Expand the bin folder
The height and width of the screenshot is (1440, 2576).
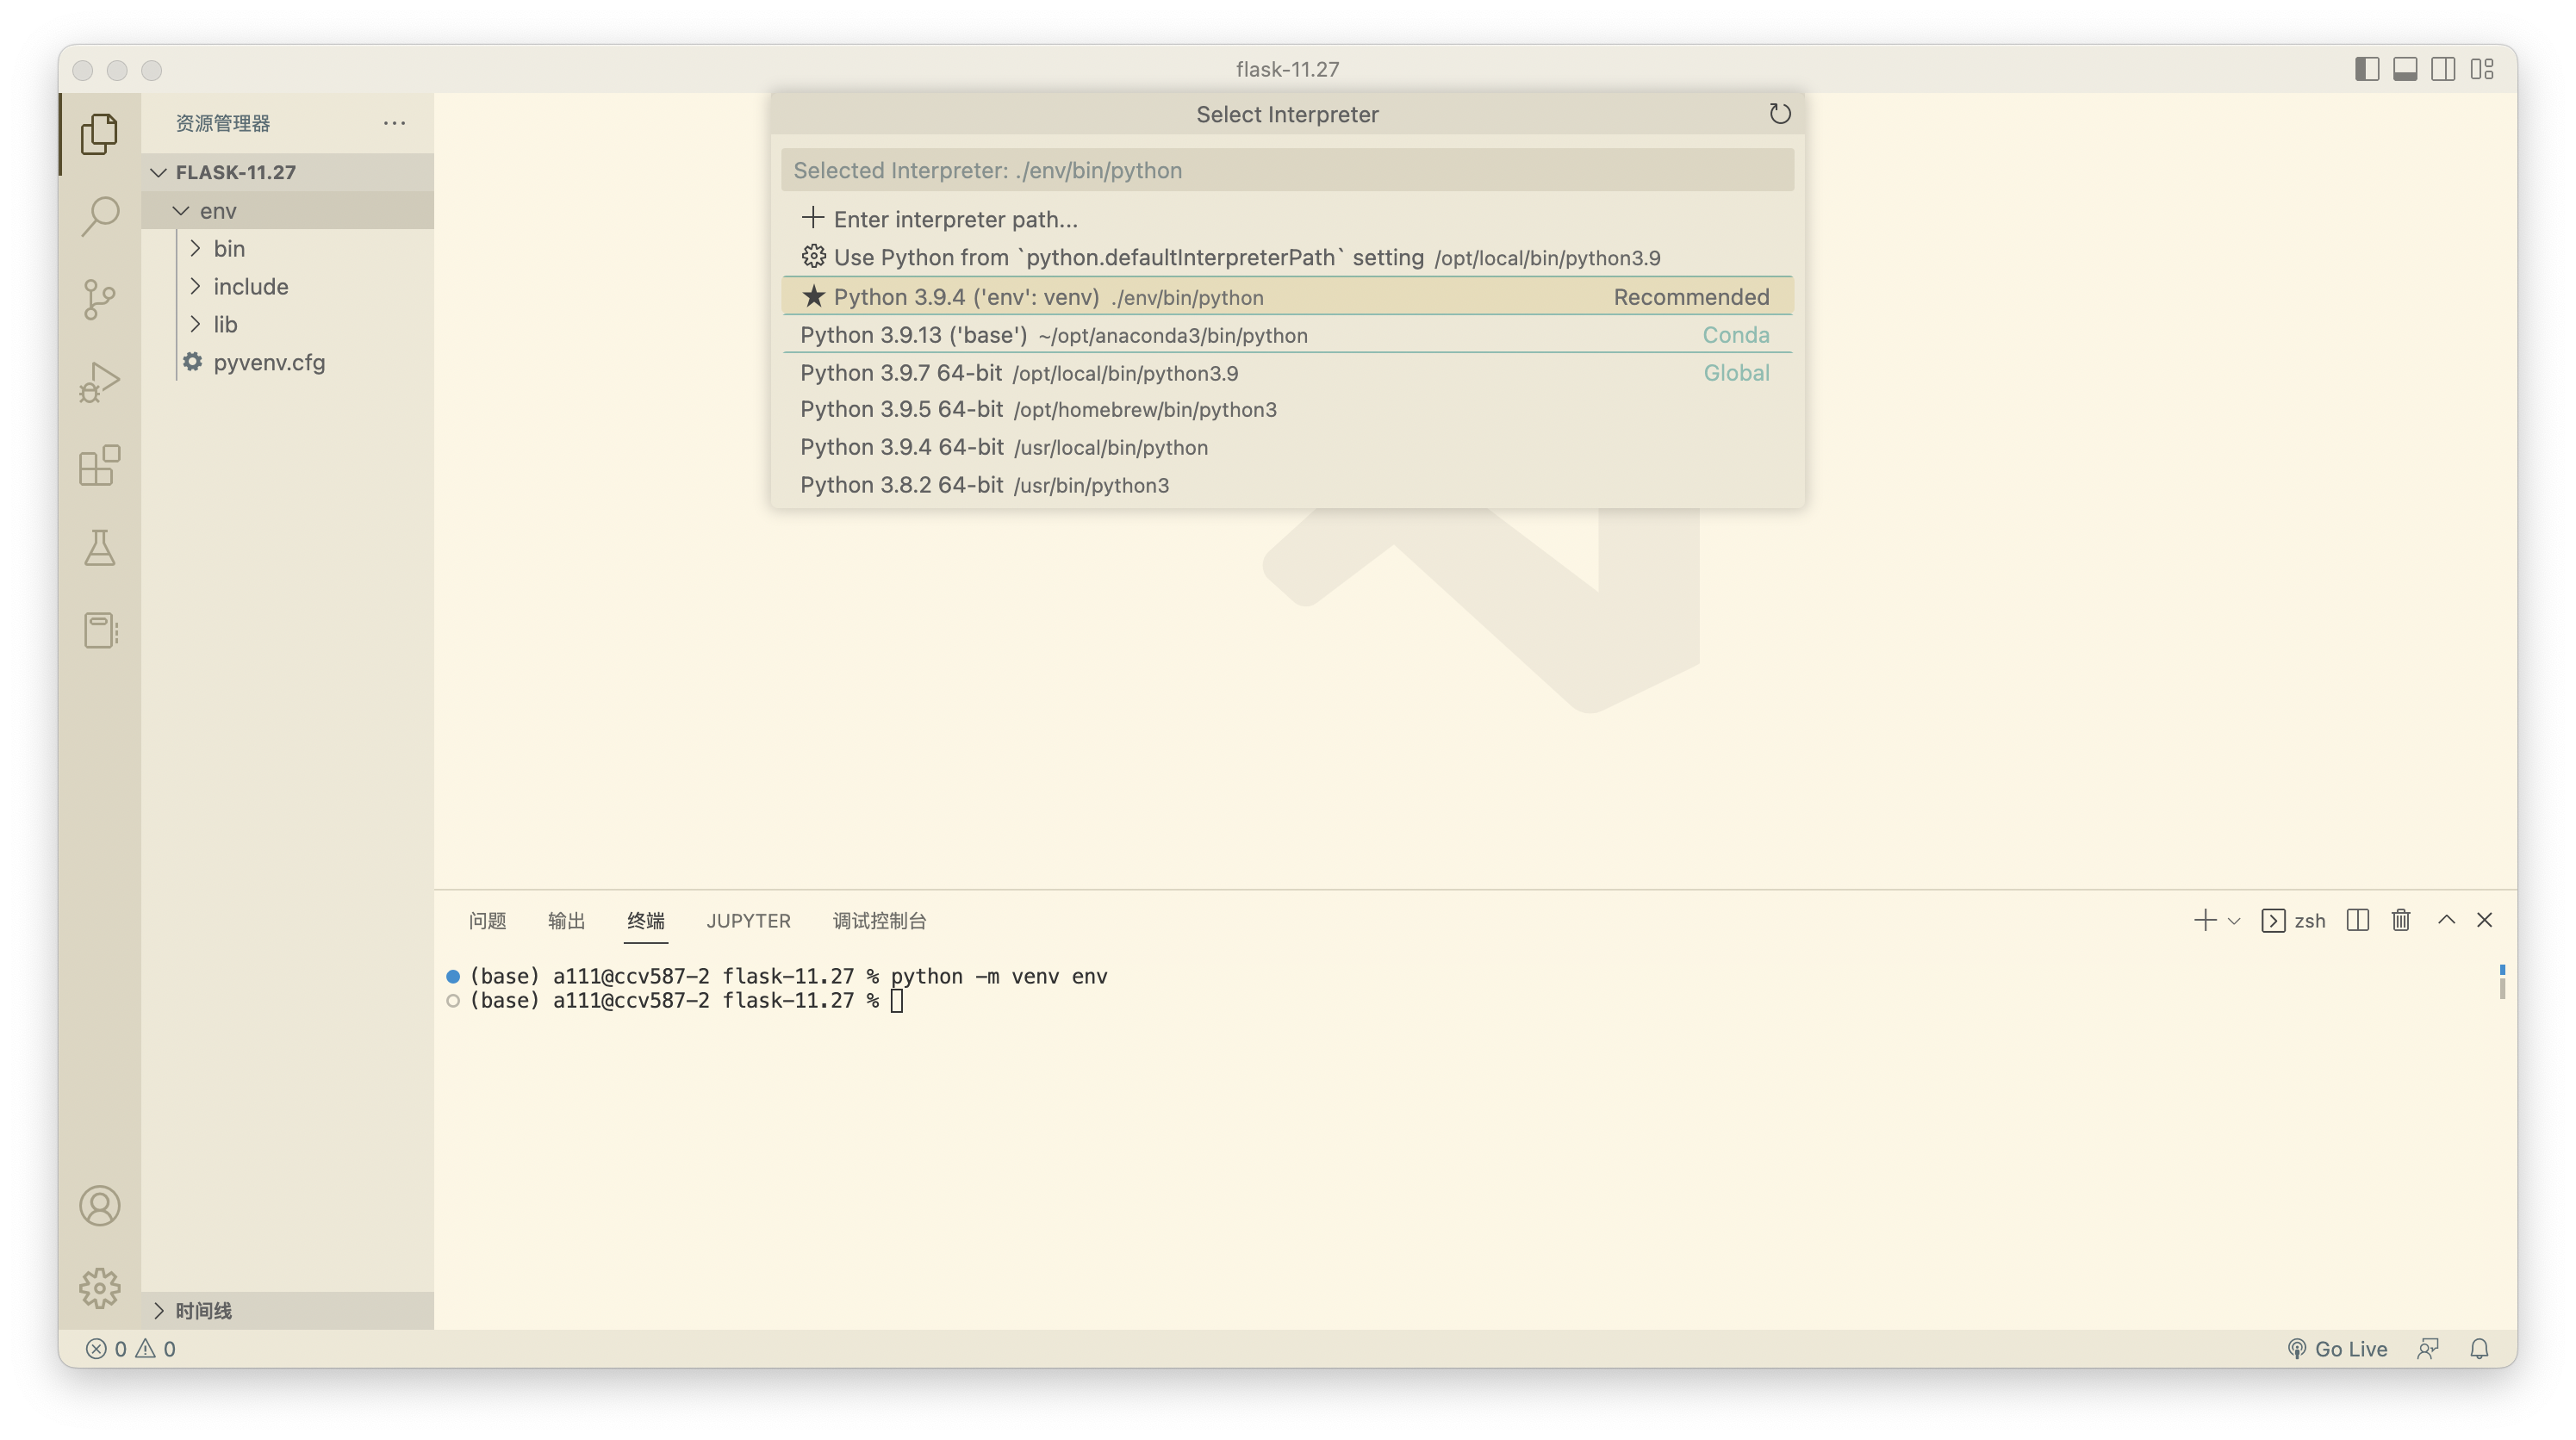tap(288, 248)
